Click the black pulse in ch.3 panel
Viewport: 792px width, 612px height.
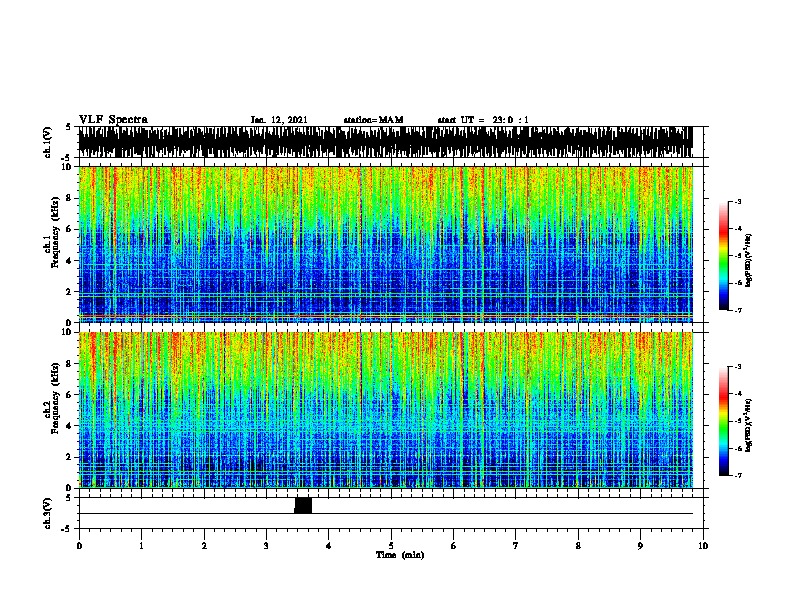click(303, 505)
